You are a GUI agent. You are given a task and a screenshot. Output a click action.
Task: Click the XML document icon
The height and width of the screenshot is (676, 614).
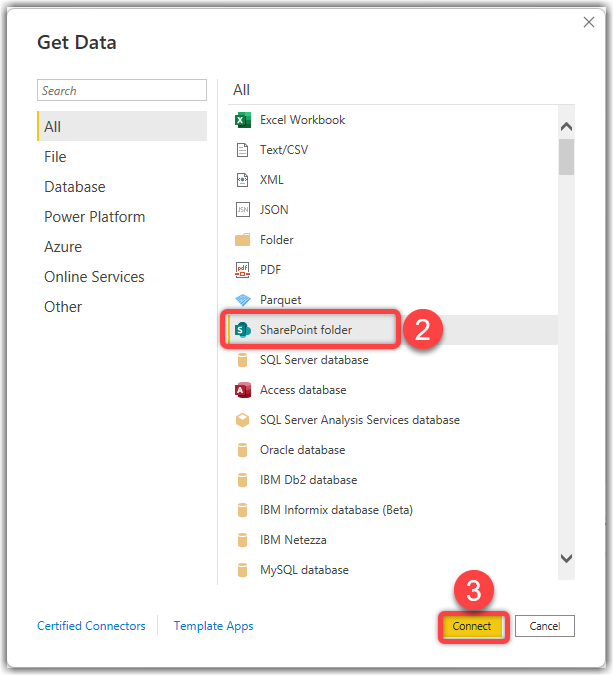243,180
